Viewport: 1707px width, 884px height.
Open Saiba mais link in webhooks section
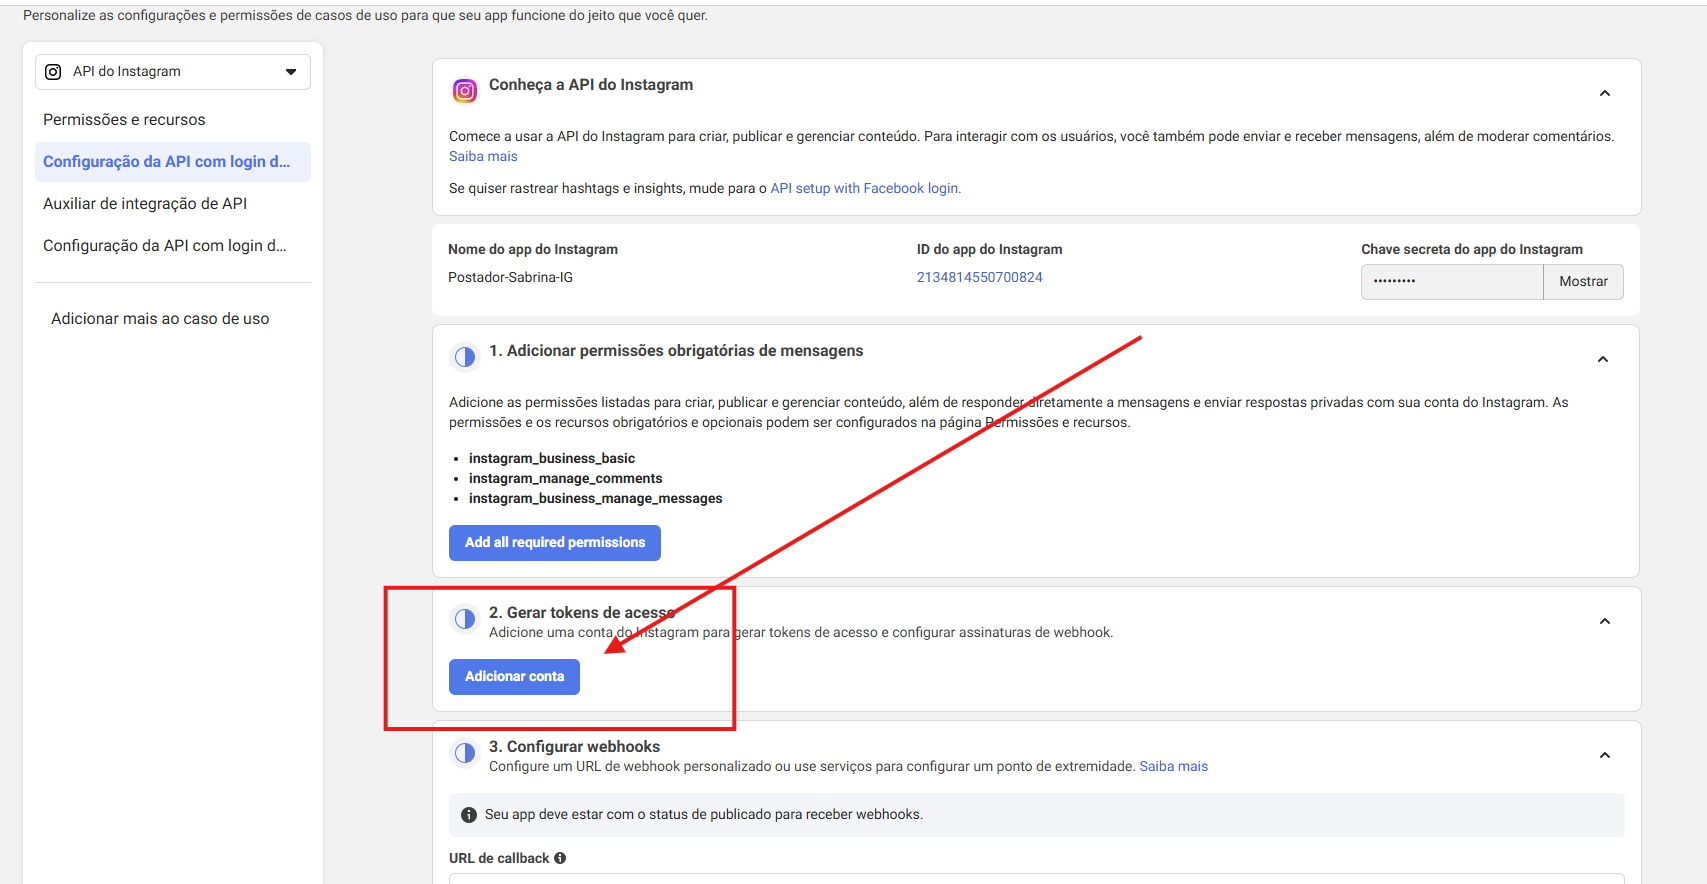(x=1173, y=766)
